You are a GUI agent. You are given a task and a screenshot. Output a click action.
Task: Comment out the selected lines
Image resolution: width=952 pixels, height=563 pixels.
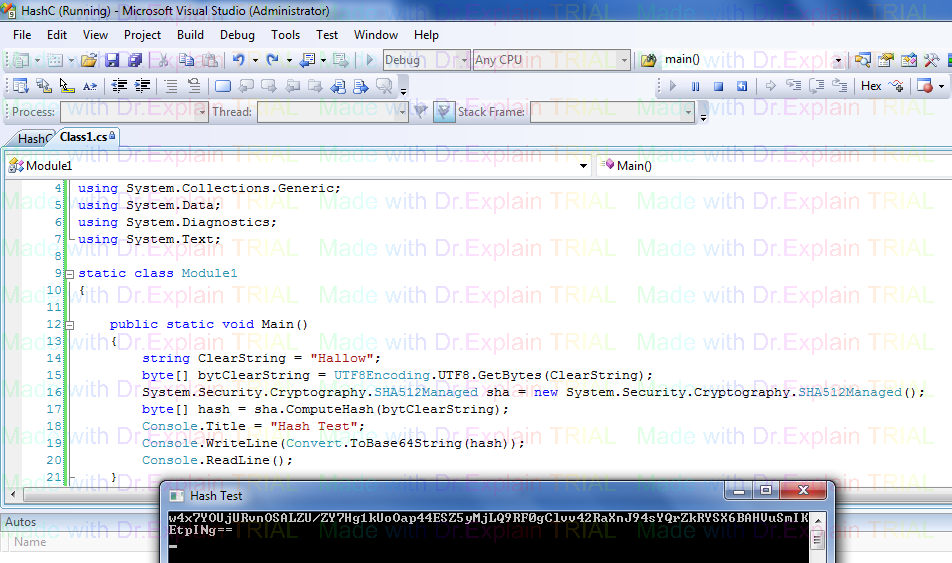click(171, 86)
